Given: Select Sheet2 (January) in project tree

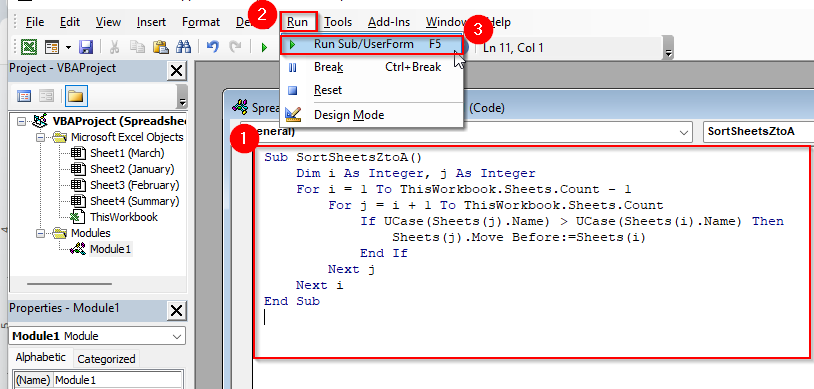Looking at the screenshot, I should pos(132,169).
